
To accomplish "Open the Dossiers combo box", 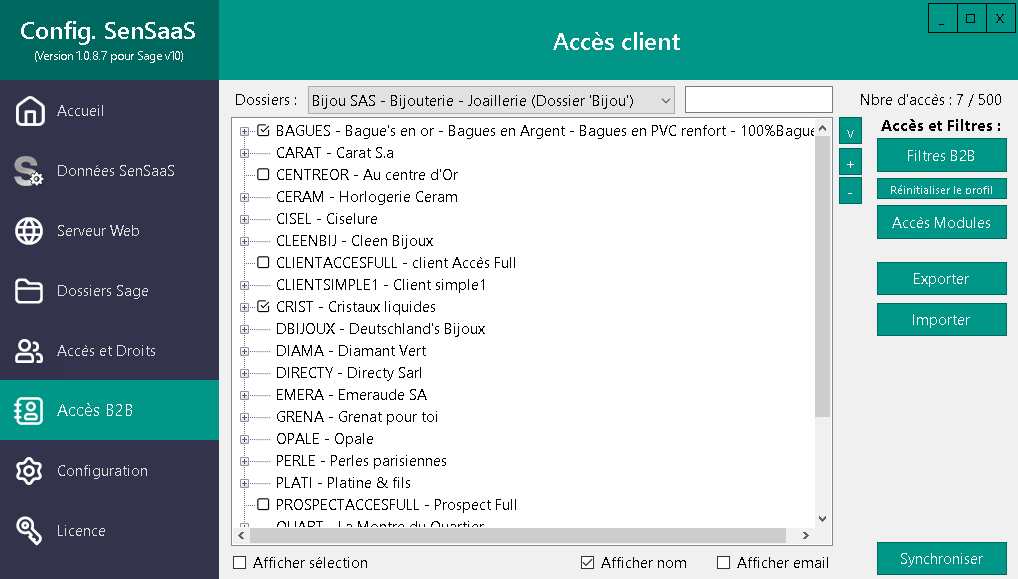I will click(491, 101).
